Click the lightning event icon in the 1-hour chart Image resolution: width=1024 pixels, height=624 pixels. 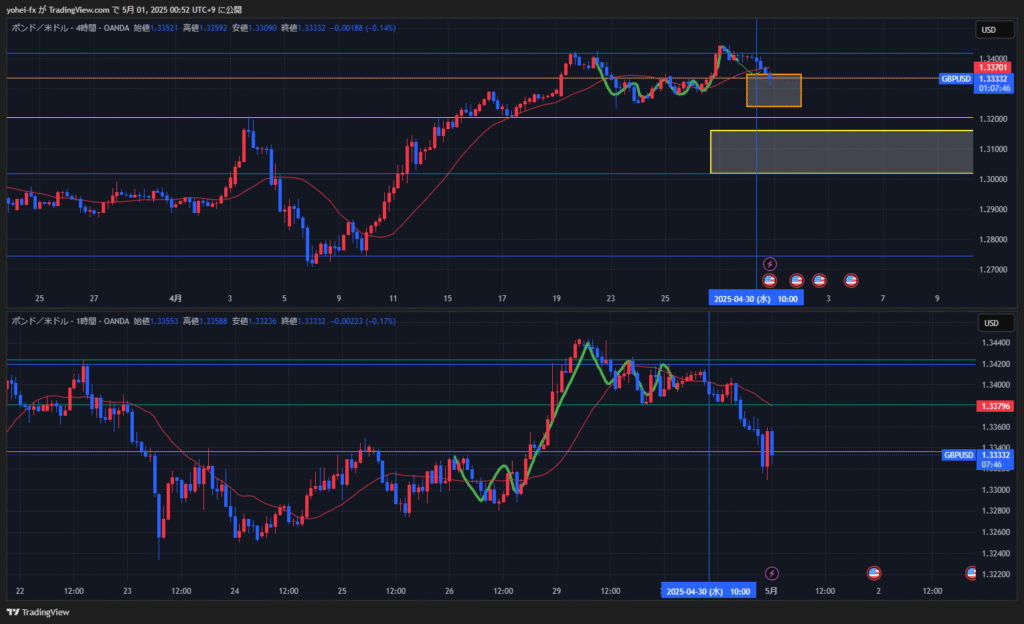[x=771, y=573]
